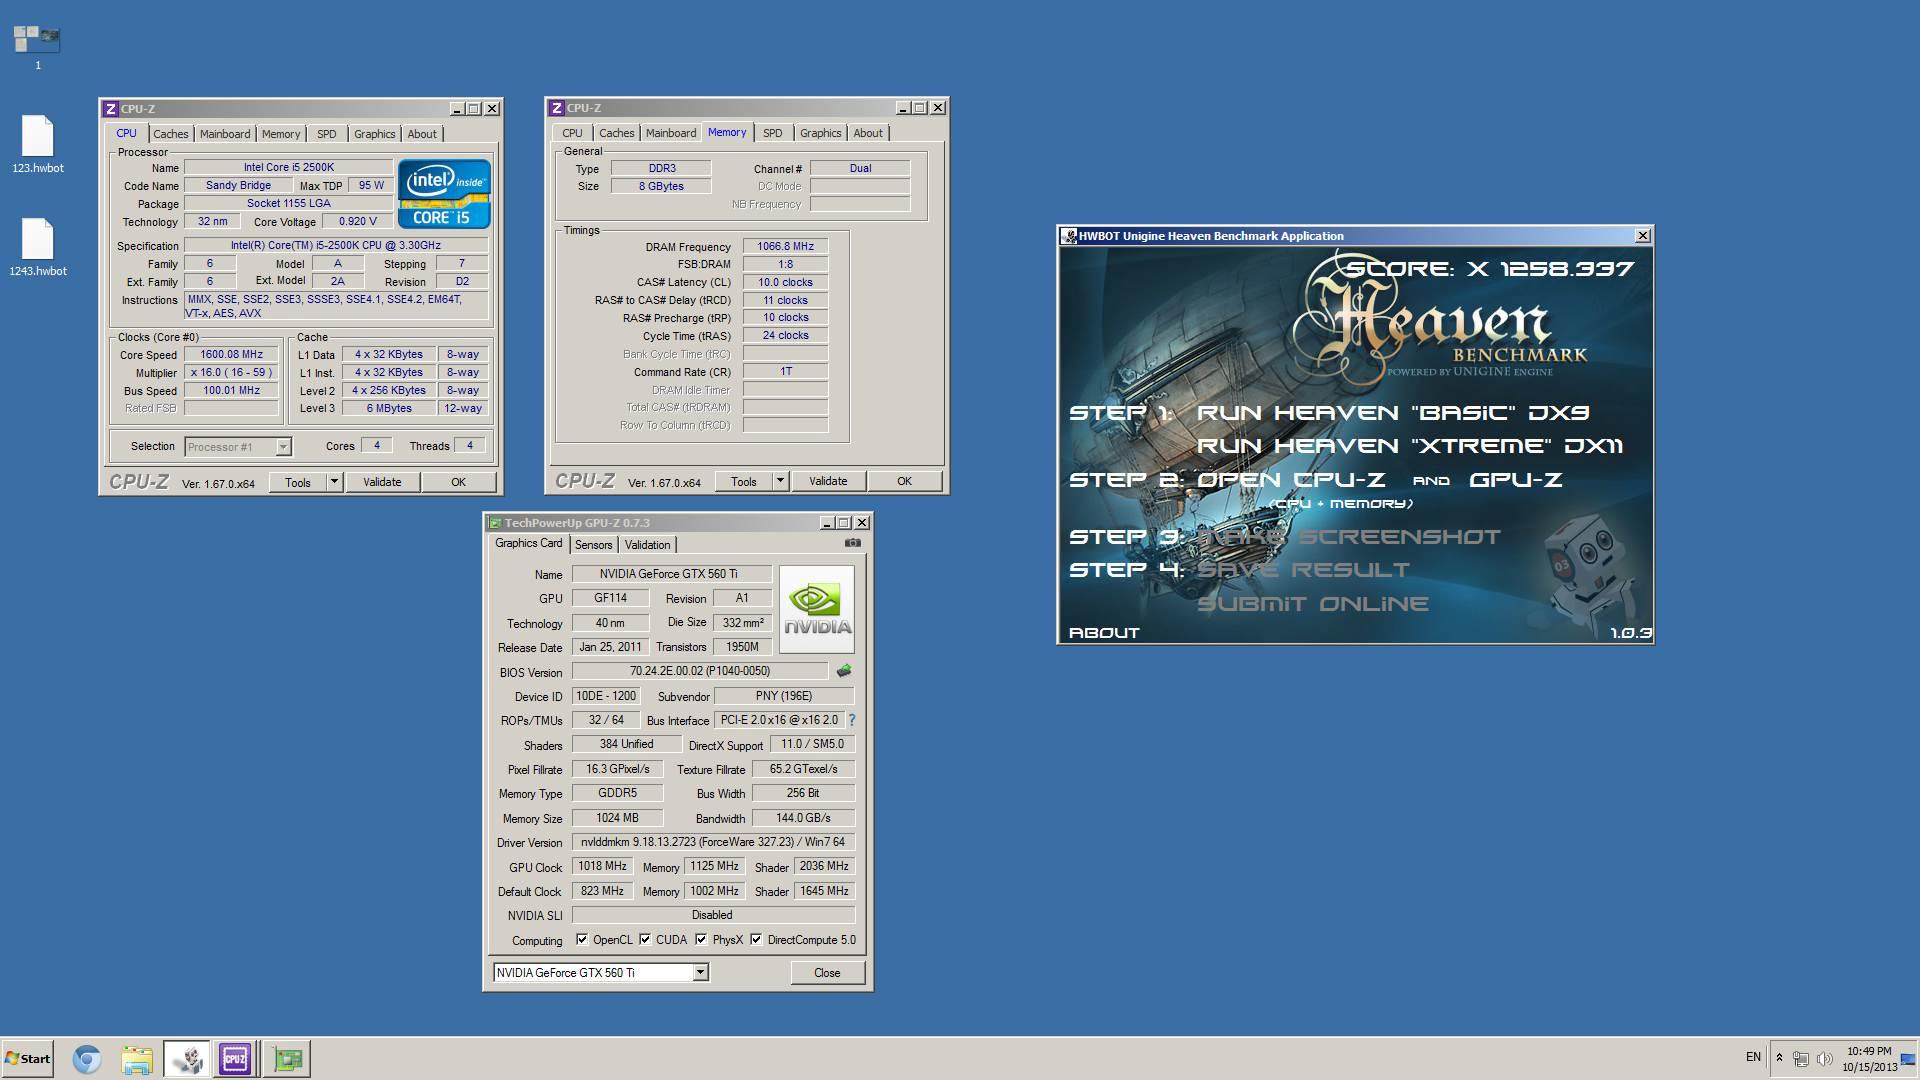
Task: Click About in HWBOT Heaven window
Action: pos(1104,633)
